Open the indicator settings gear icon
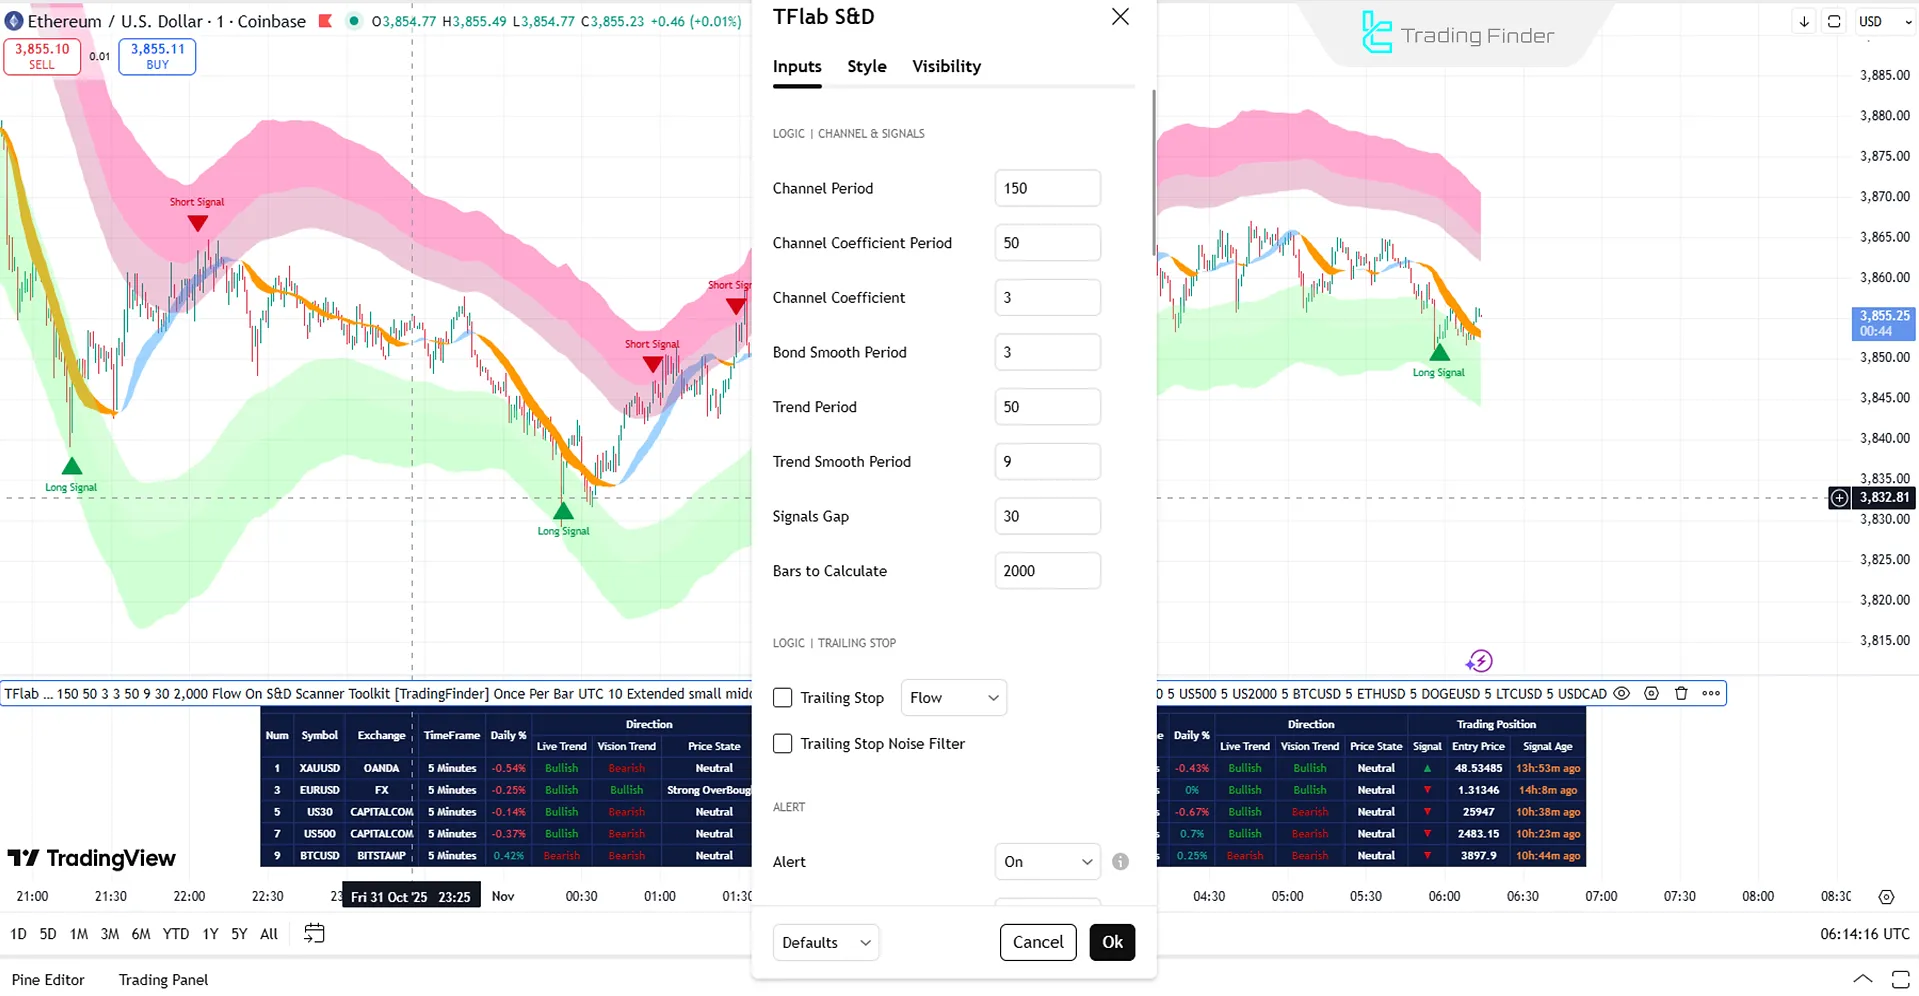The width and height of the screenshot is (1919, 996). point(1651,693)
